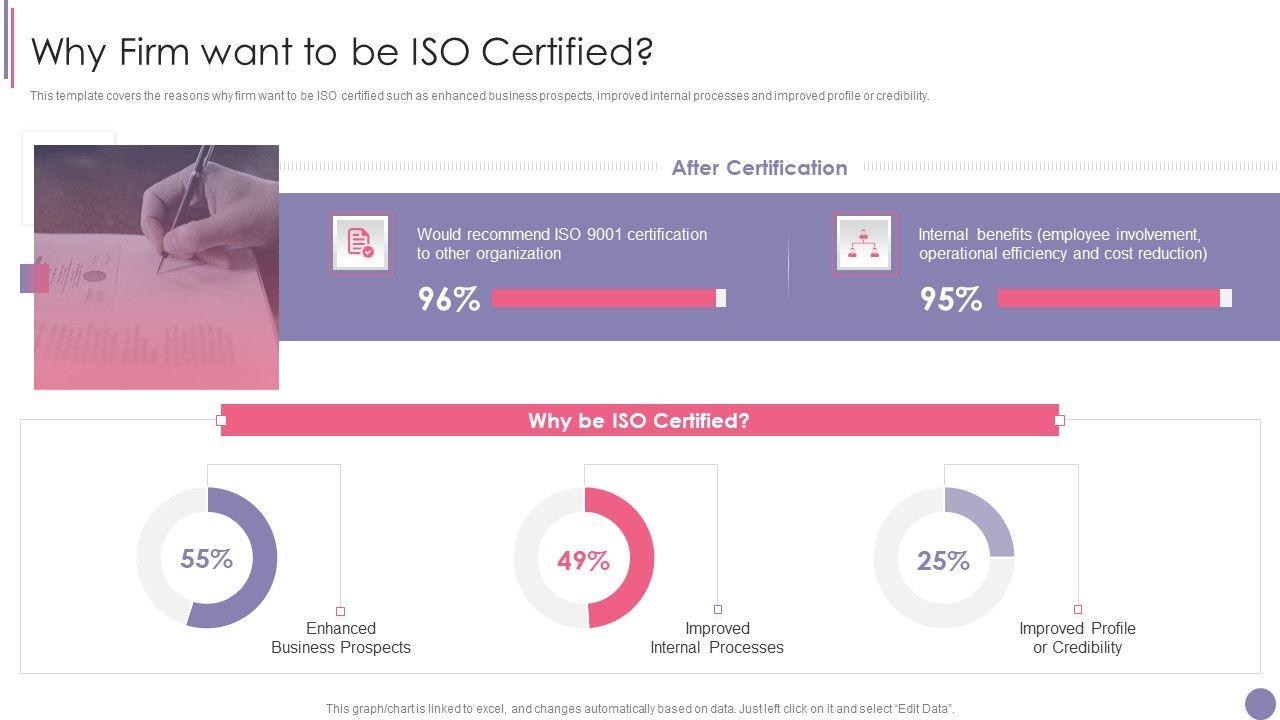The image size is (1280, 720).
Task: Click the "Why be ISO Certified?" banner
Action: point(639,421)
